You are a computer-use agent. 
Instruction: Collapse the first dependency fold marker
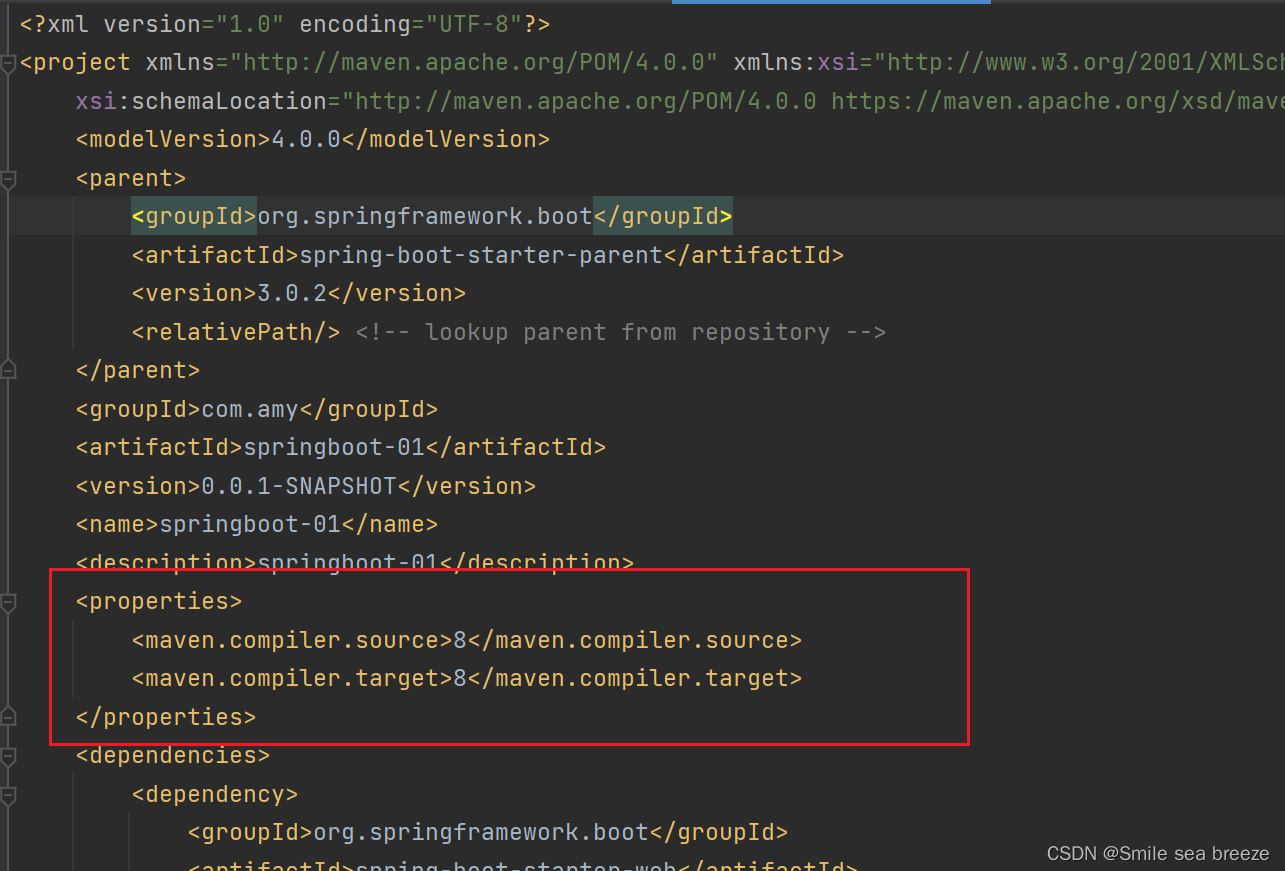coord(8,795)
